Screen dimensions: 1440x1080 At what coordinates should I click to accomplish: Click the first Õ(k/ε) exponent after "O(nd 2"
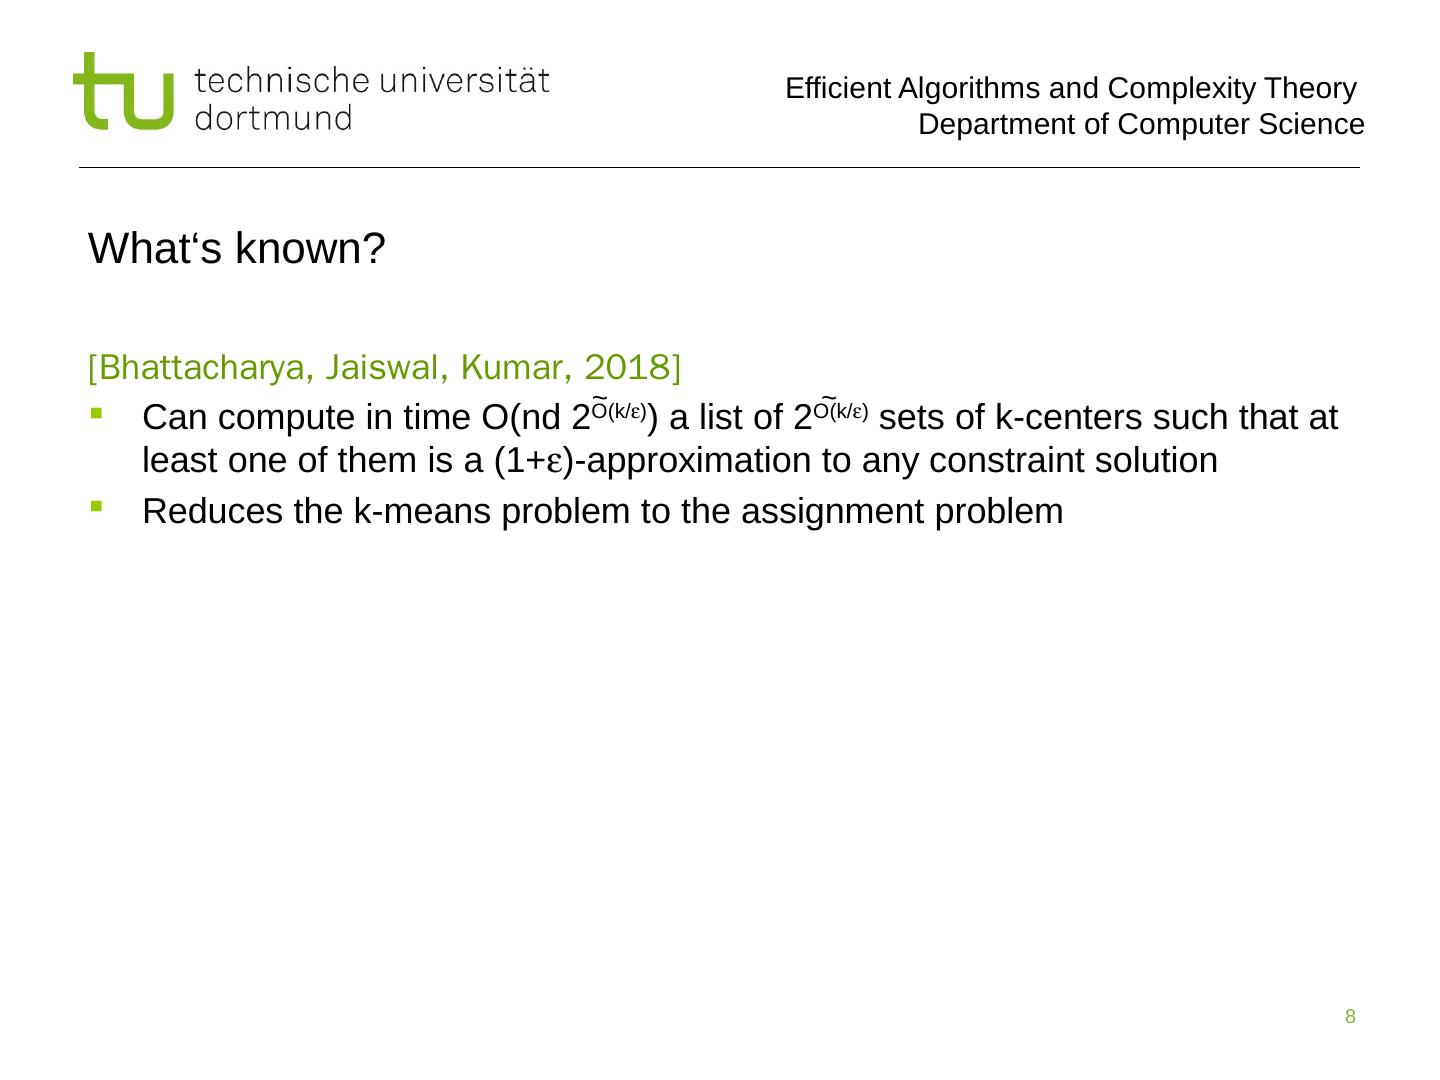point(618,410)
